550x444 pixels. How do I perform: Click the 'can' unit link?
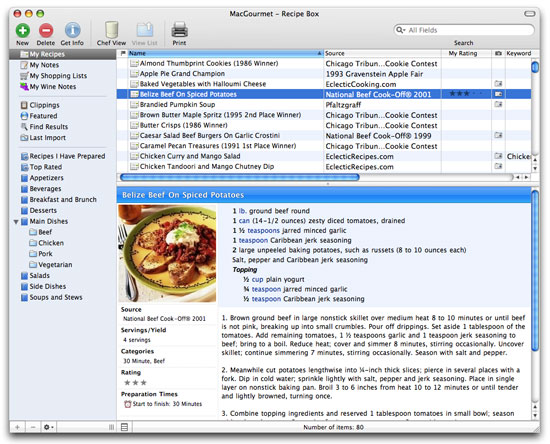(x=244, y=221)
